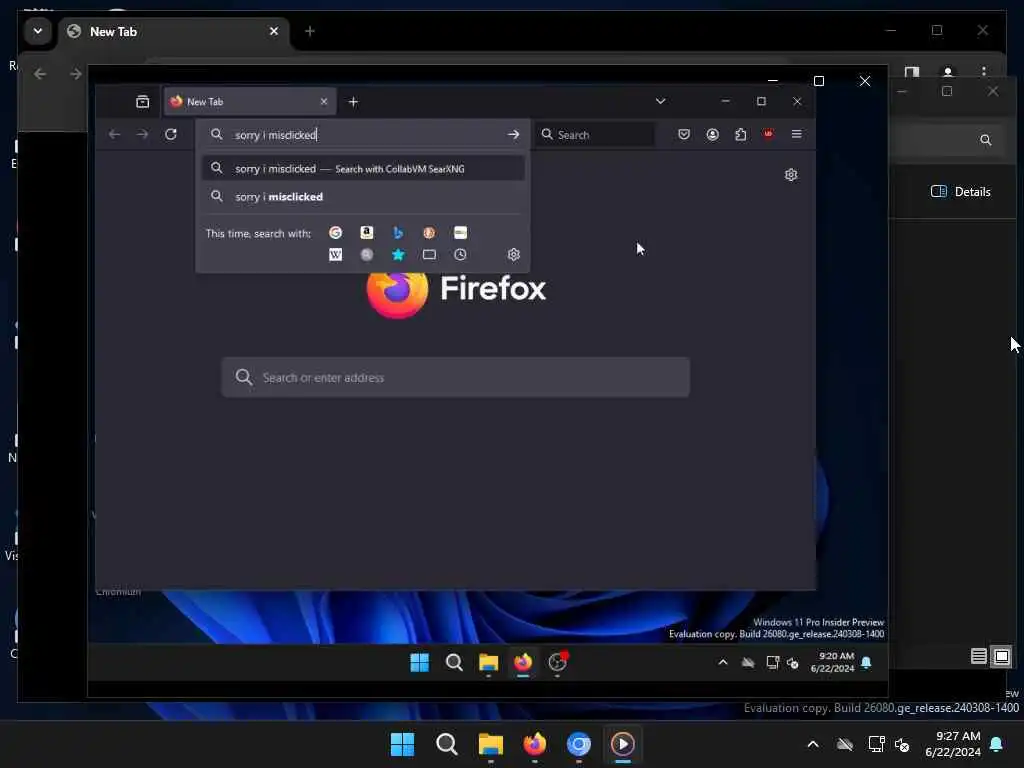Open host taskbar media player
Image resolution: width=1024 pixels, height=768 pixels.
622,744
